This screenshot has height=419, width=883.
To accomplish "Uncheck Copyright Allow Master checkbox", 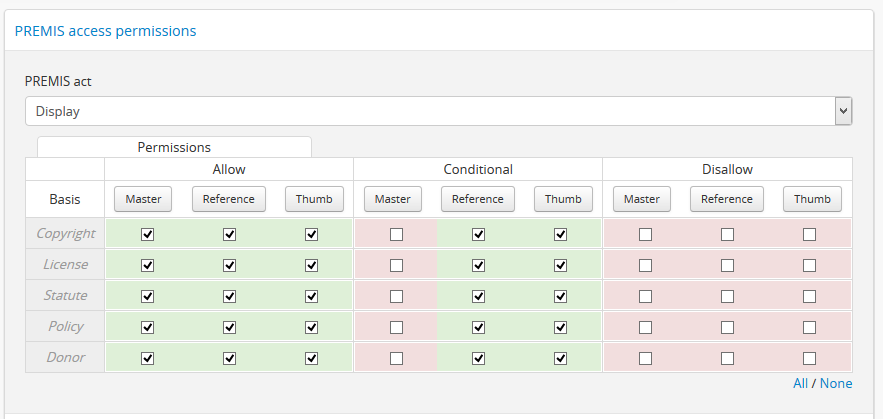I will 148,234.
